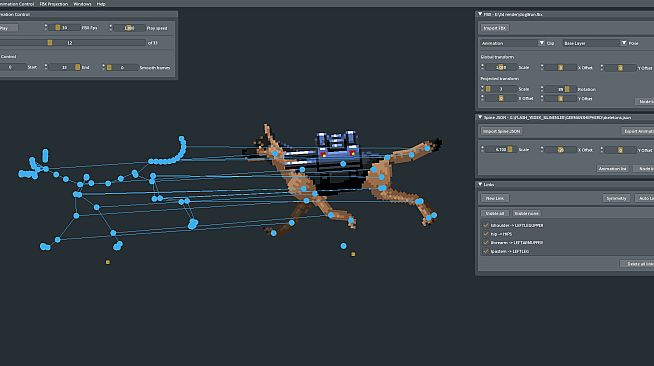Click the Import Spine JSON button
Screen dimensions: 654x366
501,131
